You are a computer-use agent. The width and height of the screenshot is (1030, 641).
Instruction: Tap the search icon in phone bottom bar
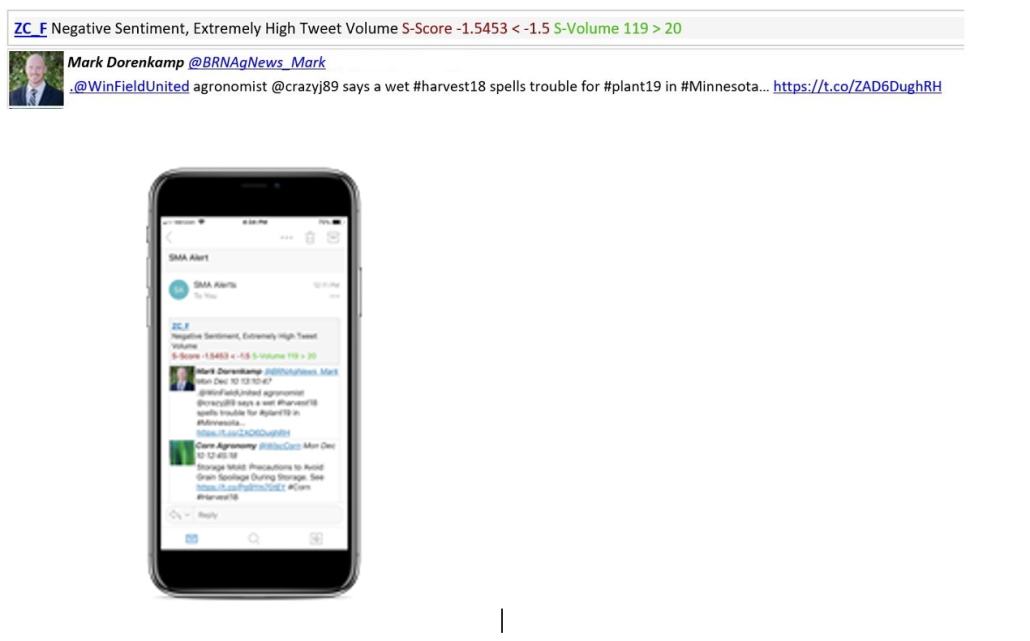pos(254,538)
